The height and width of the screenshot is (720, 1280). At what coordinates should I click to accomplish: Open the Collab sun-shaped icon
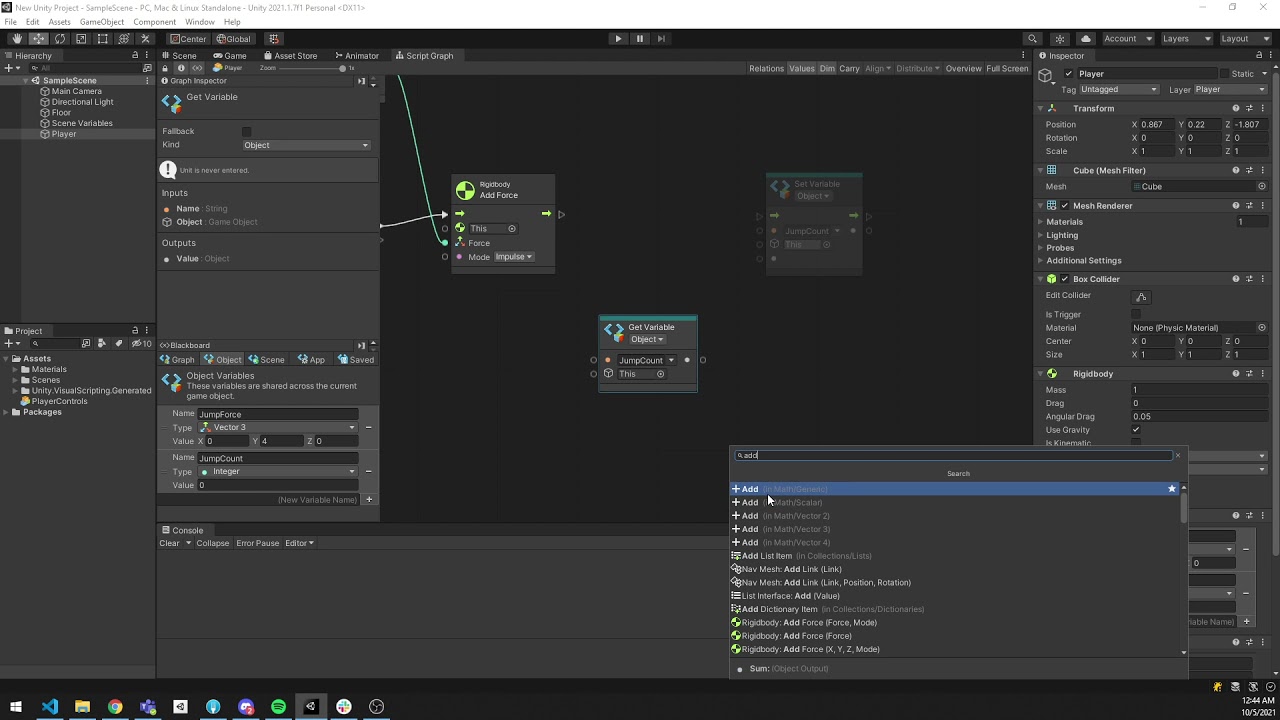click(1060, 39)
